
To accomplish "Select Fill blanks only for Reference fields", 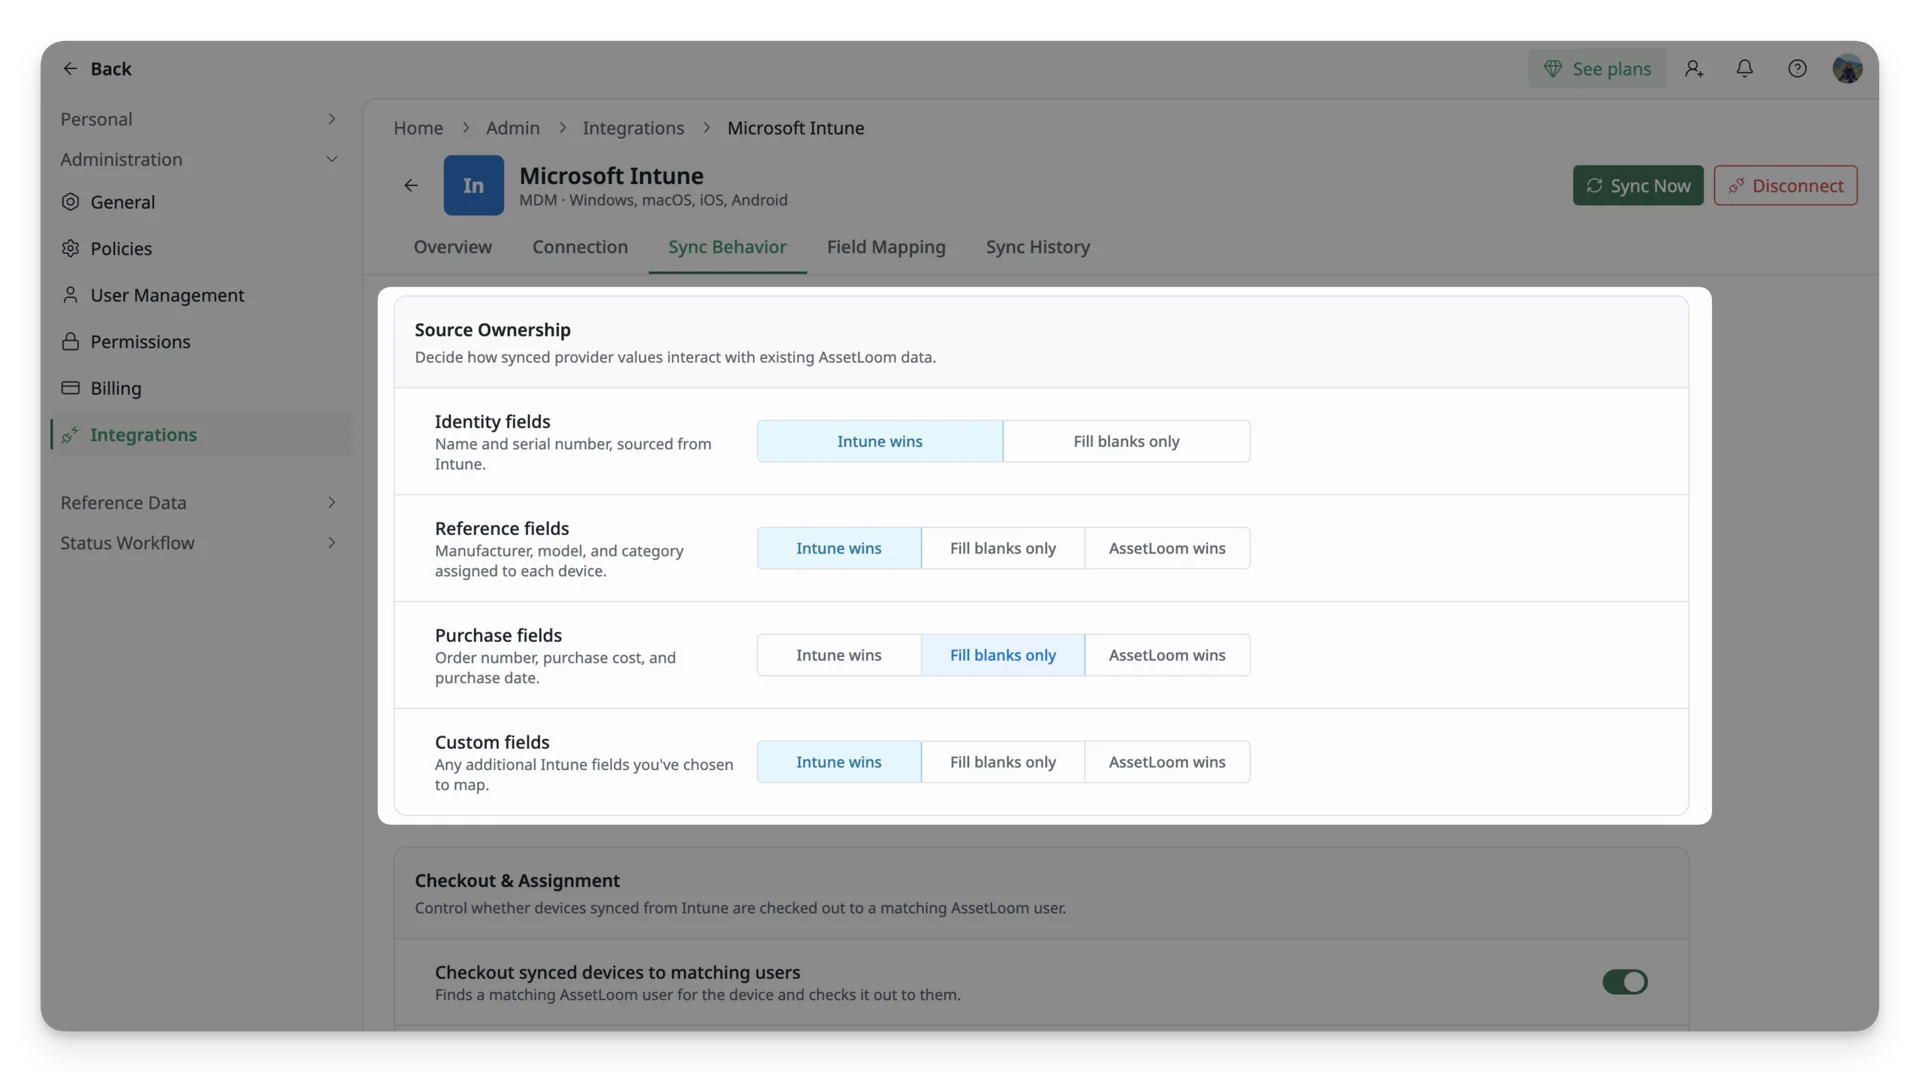I will coord(1002,549).
